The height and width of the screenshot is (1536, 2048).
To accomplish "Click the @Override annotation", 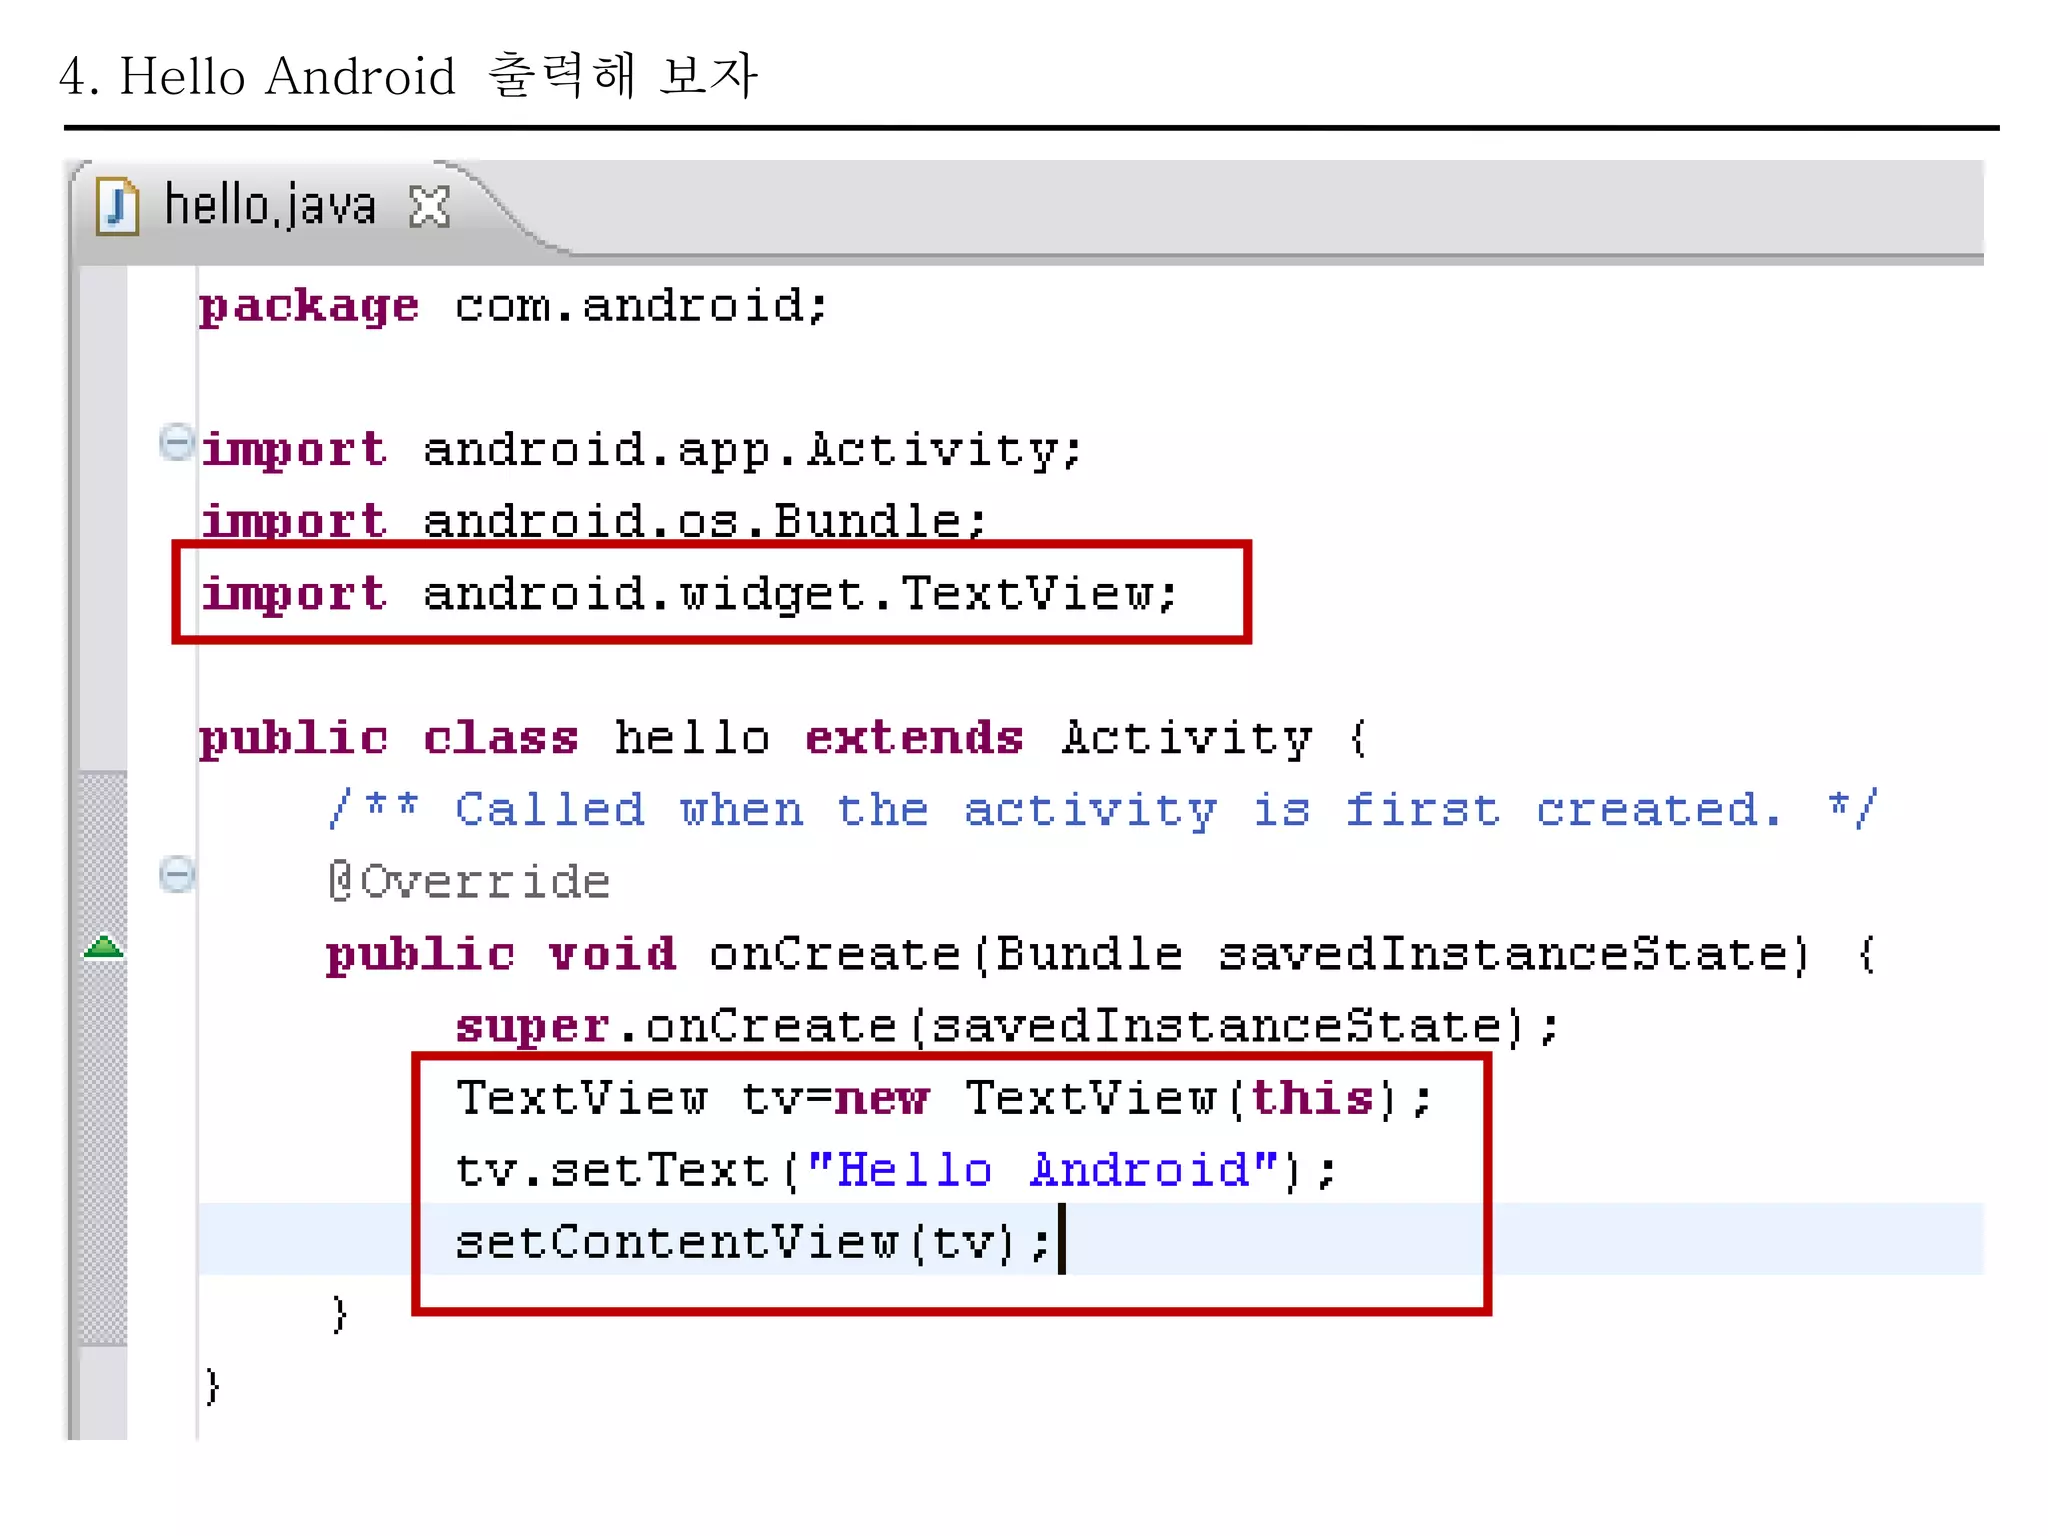I will pyautogui.click(x=468, y=882).
